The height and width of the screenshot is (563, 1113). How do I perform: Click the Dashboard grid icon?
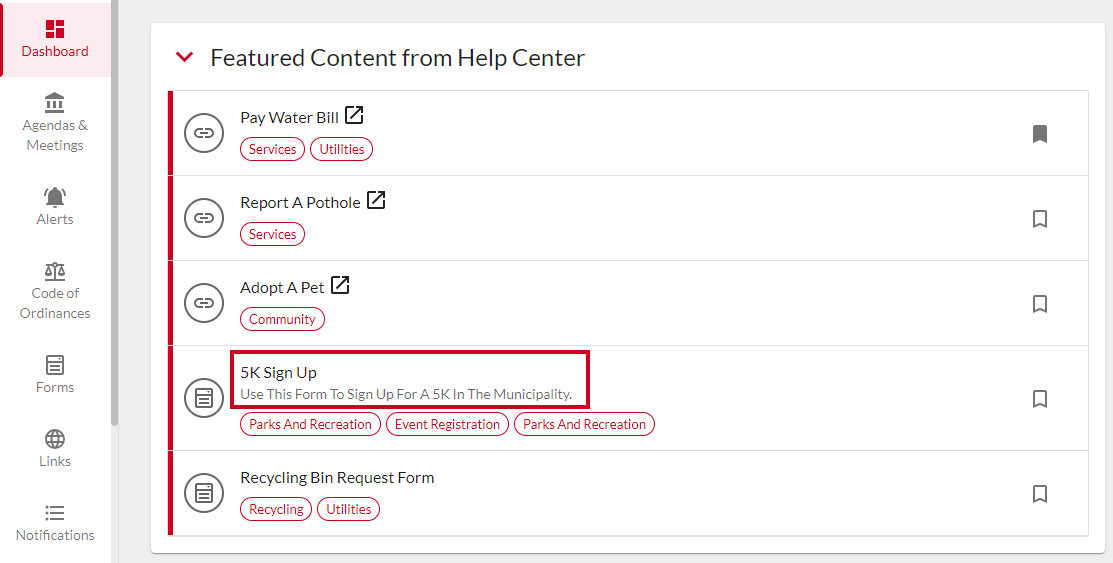click(55, 28)
